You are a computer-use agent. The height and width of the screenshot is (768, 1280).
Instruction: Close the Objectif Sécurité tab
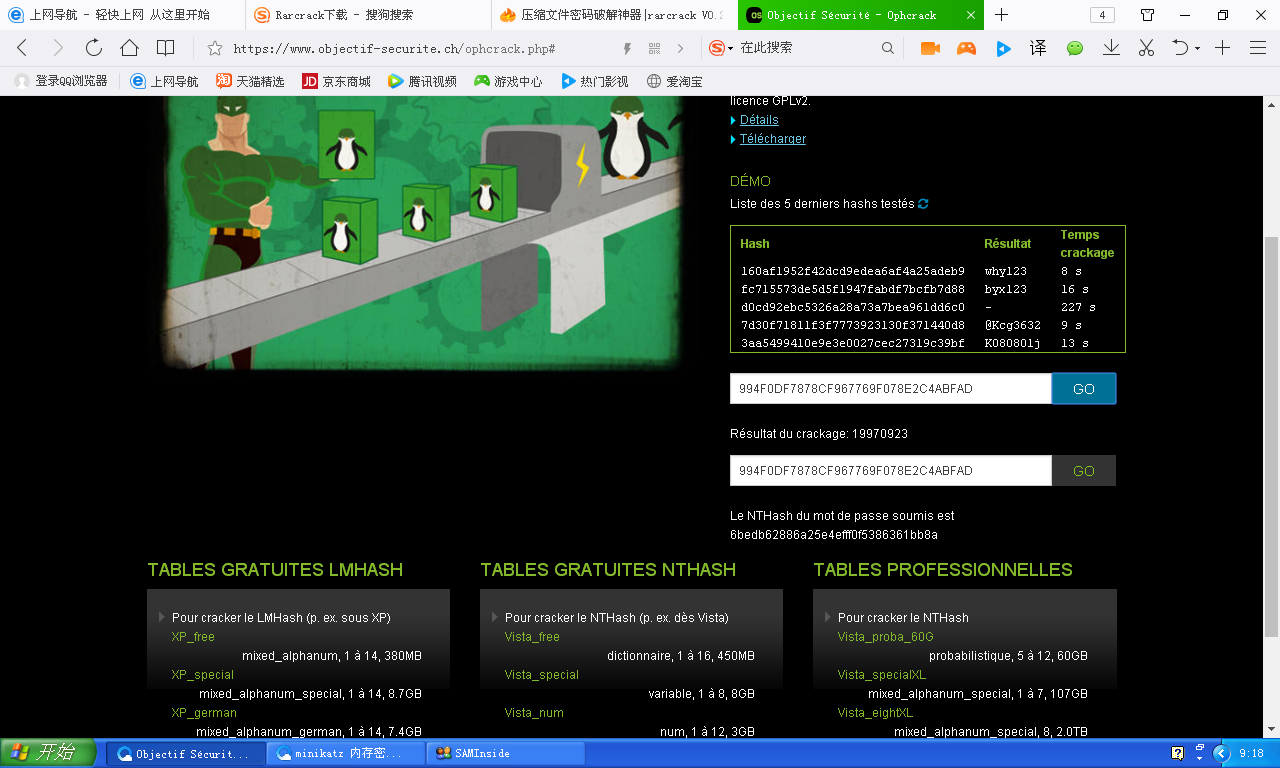point(971,15)
